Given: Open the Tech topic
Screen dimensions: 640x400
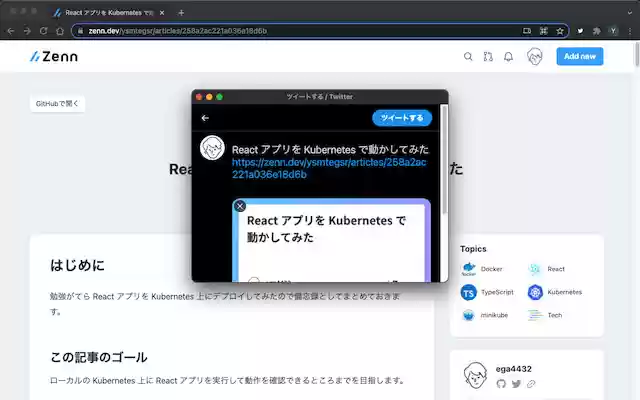Looking at the screenshot, I should (555, 315).
